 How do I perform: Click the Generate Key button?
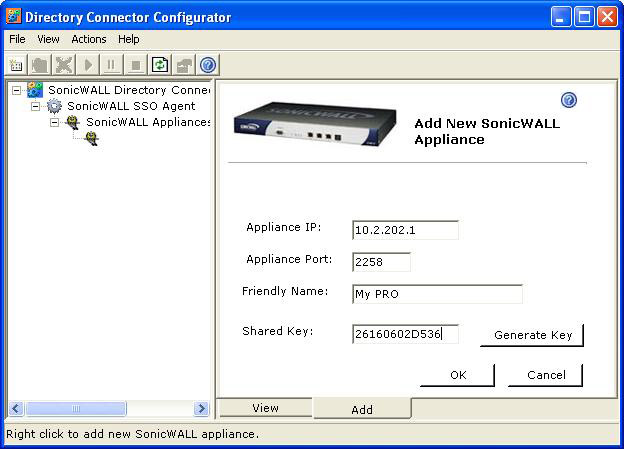532,335
